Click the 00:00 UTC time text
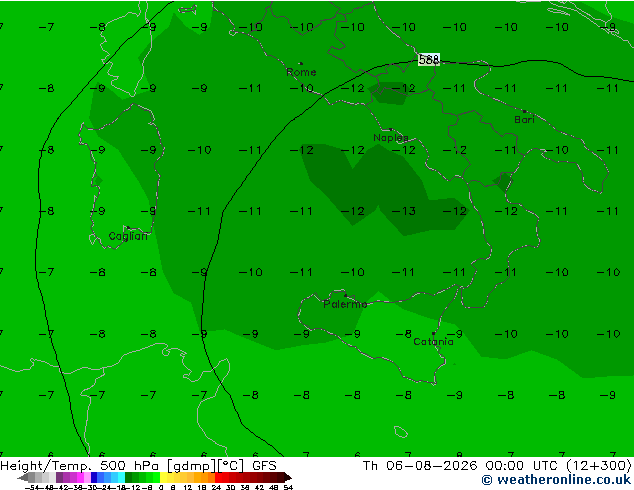This screenshot has height=490, width=634. click(x=521, y=465)
